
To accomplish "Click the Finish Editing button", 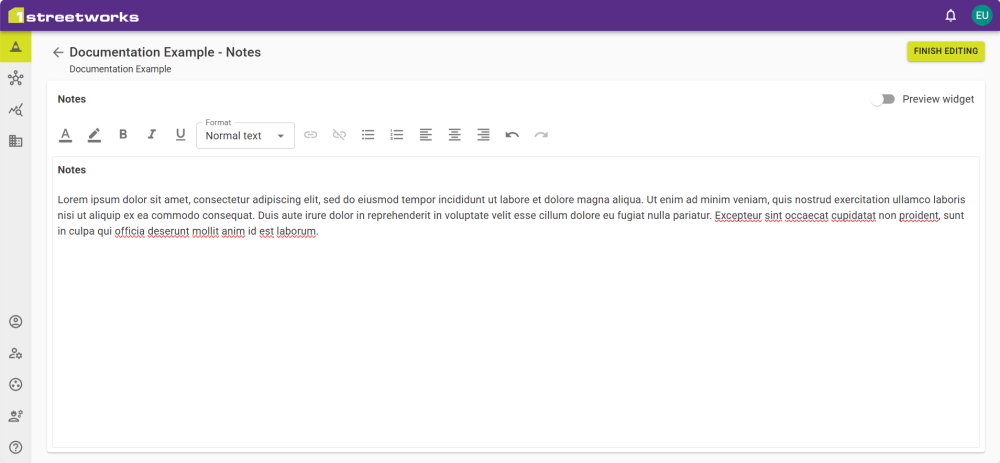I will point(945,51).
